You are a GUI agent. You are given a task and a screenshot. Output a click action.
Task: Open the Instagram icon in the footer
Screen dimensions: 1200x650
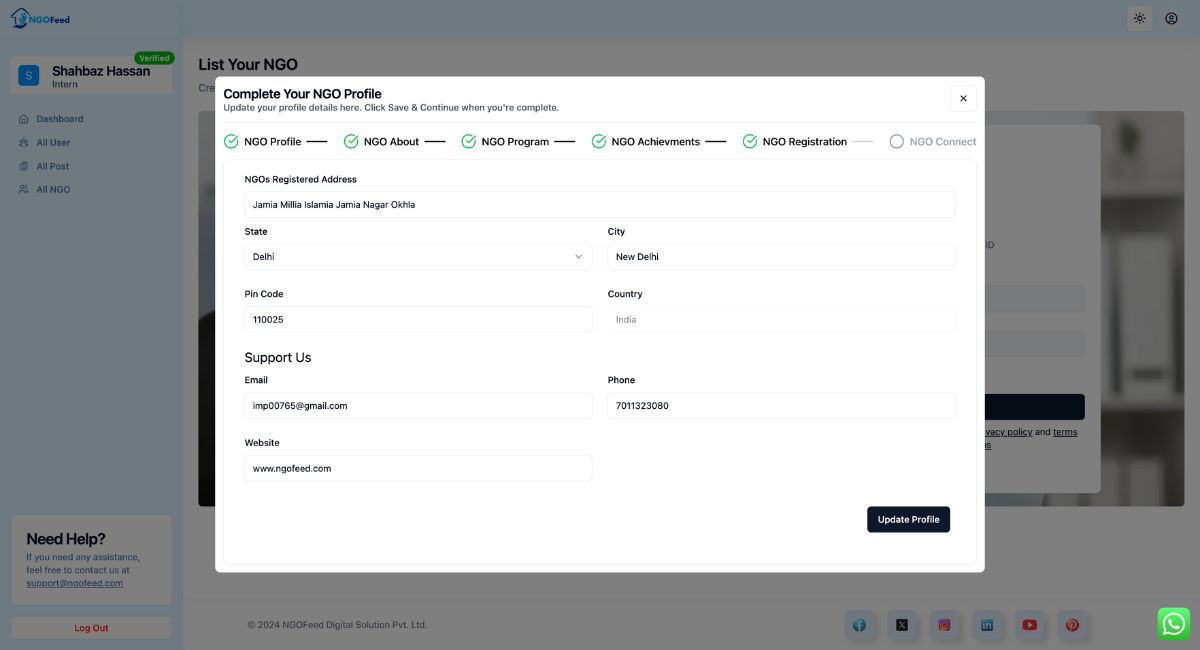[x=944, y=624]
